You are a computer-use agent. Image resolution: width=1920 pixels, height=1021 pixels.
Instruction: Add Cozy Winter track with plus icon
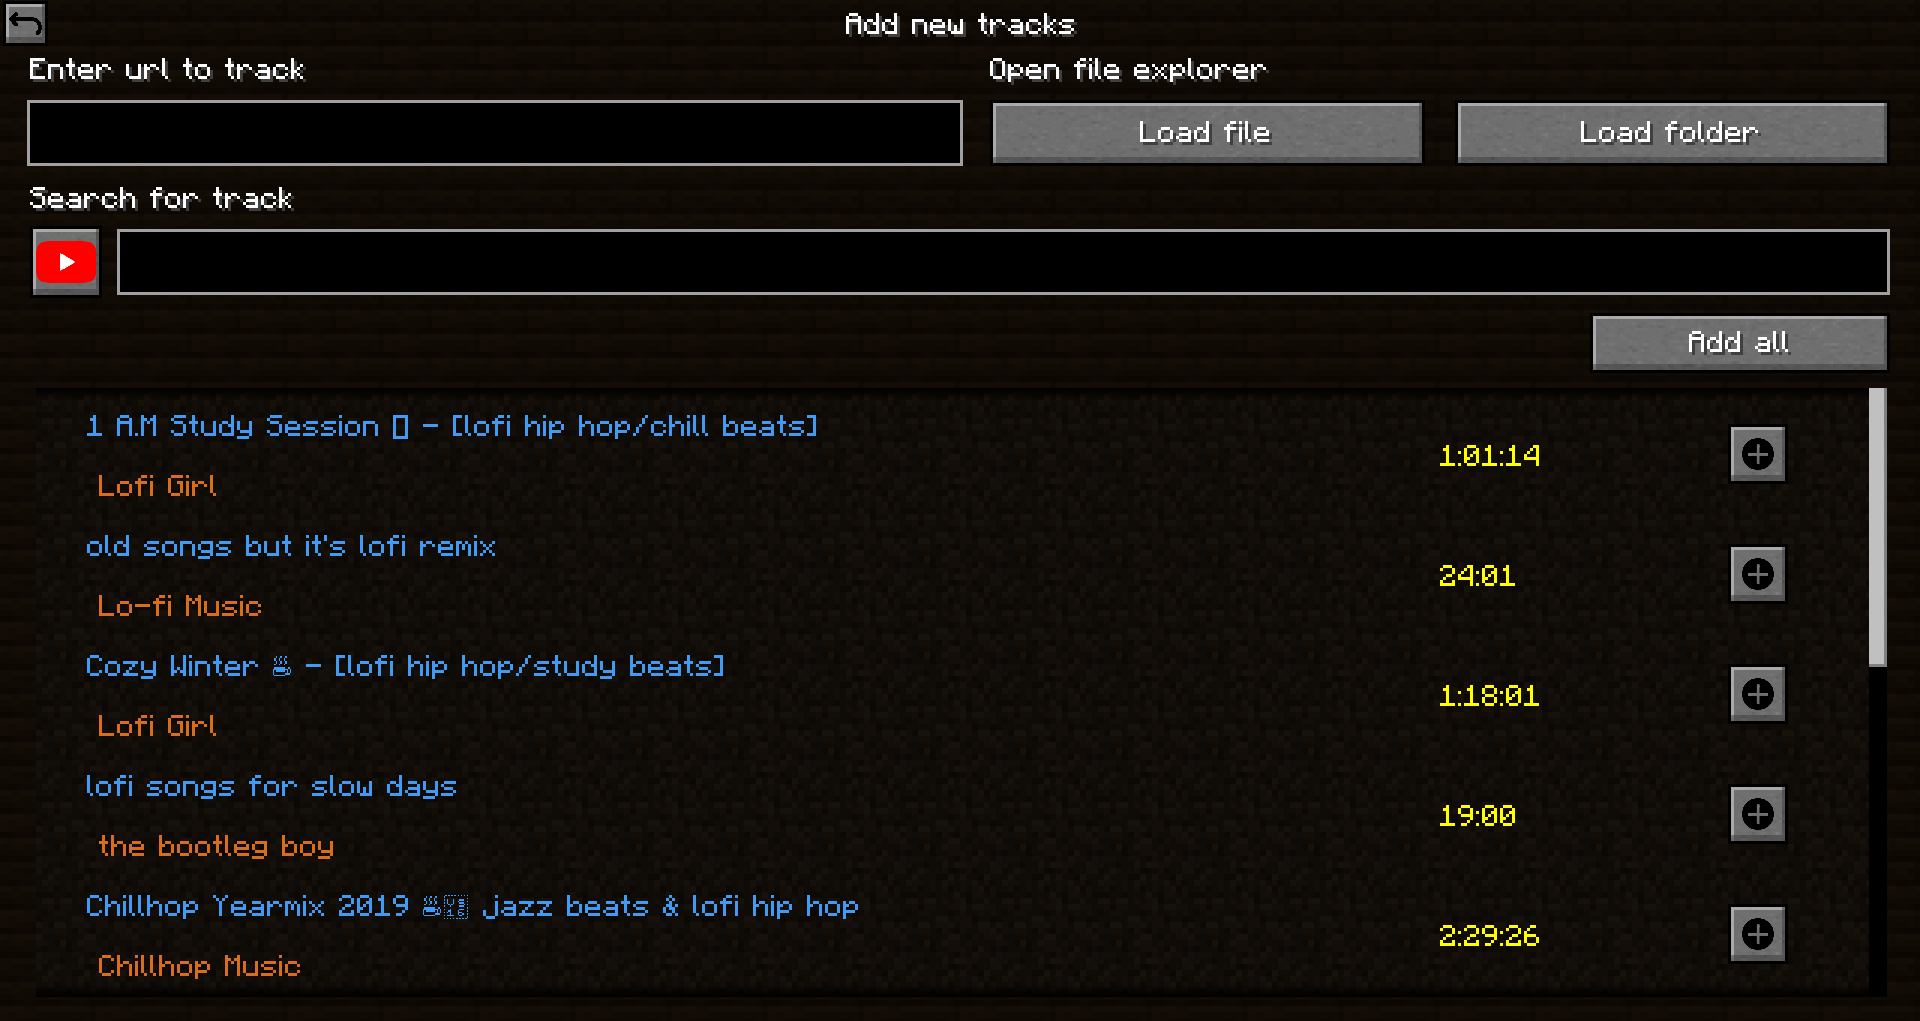(x=1758, y=694)
